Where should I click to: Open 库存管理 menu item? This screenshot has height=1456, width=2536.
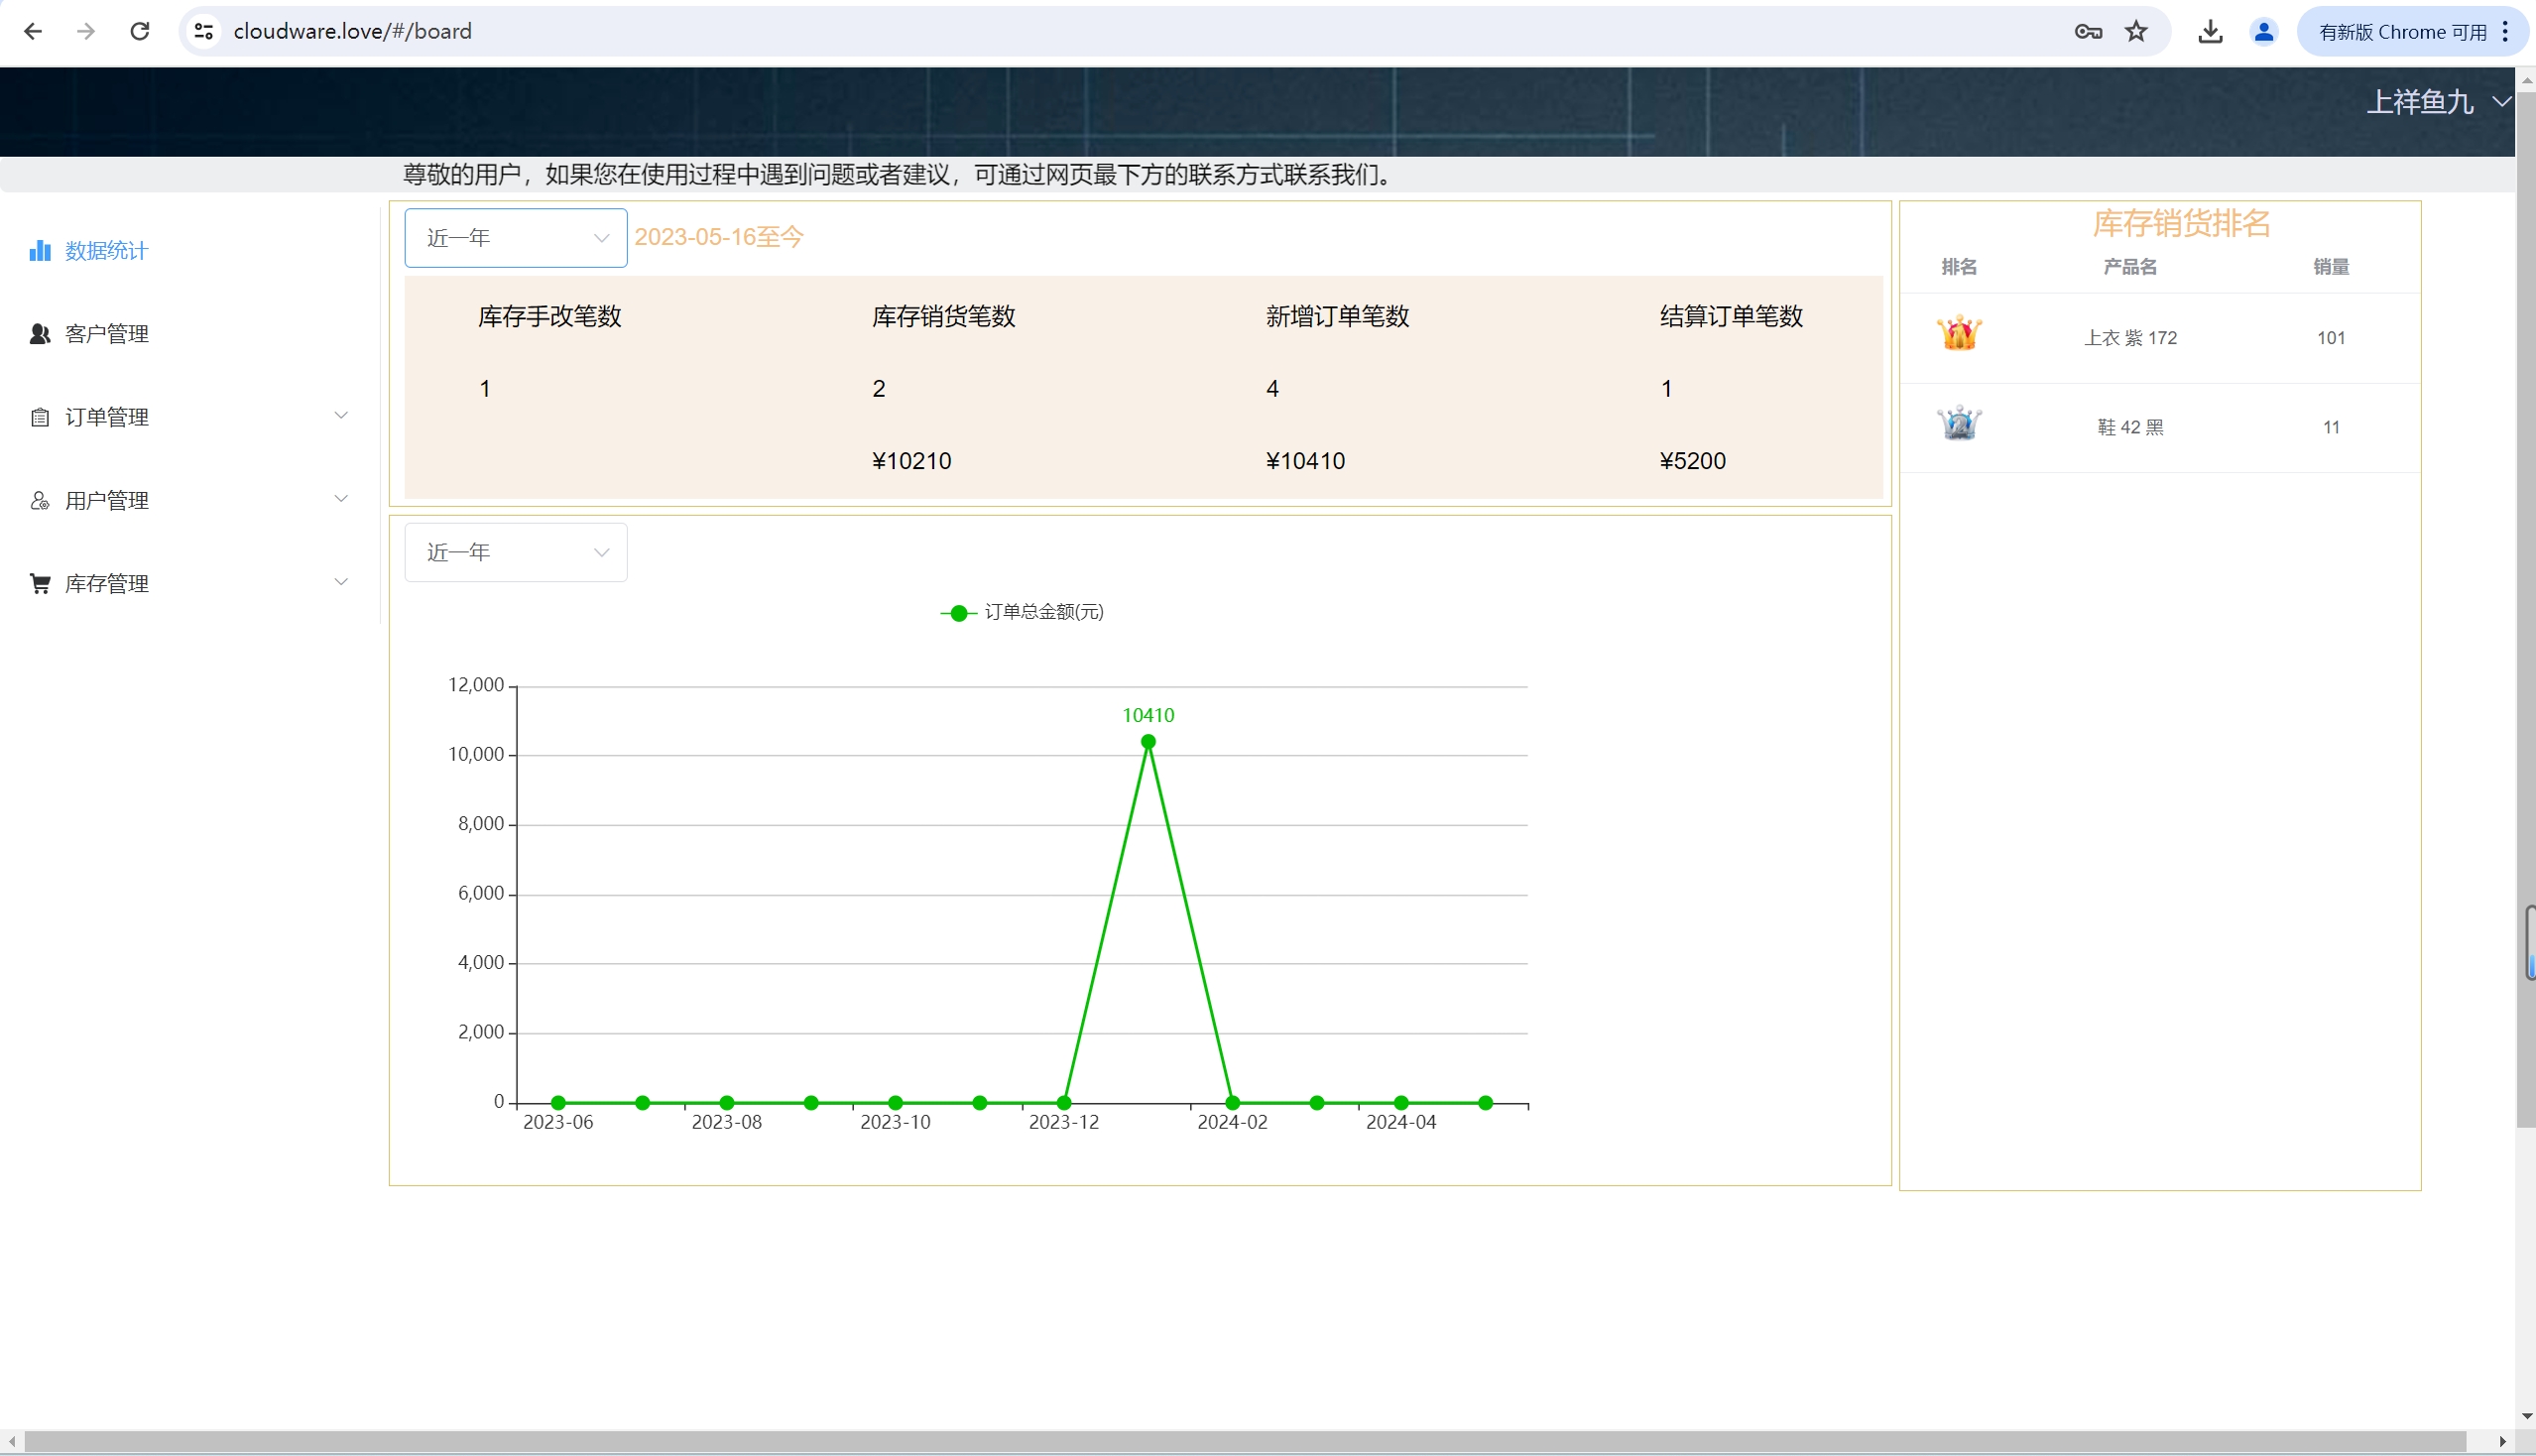pos(106,582)
